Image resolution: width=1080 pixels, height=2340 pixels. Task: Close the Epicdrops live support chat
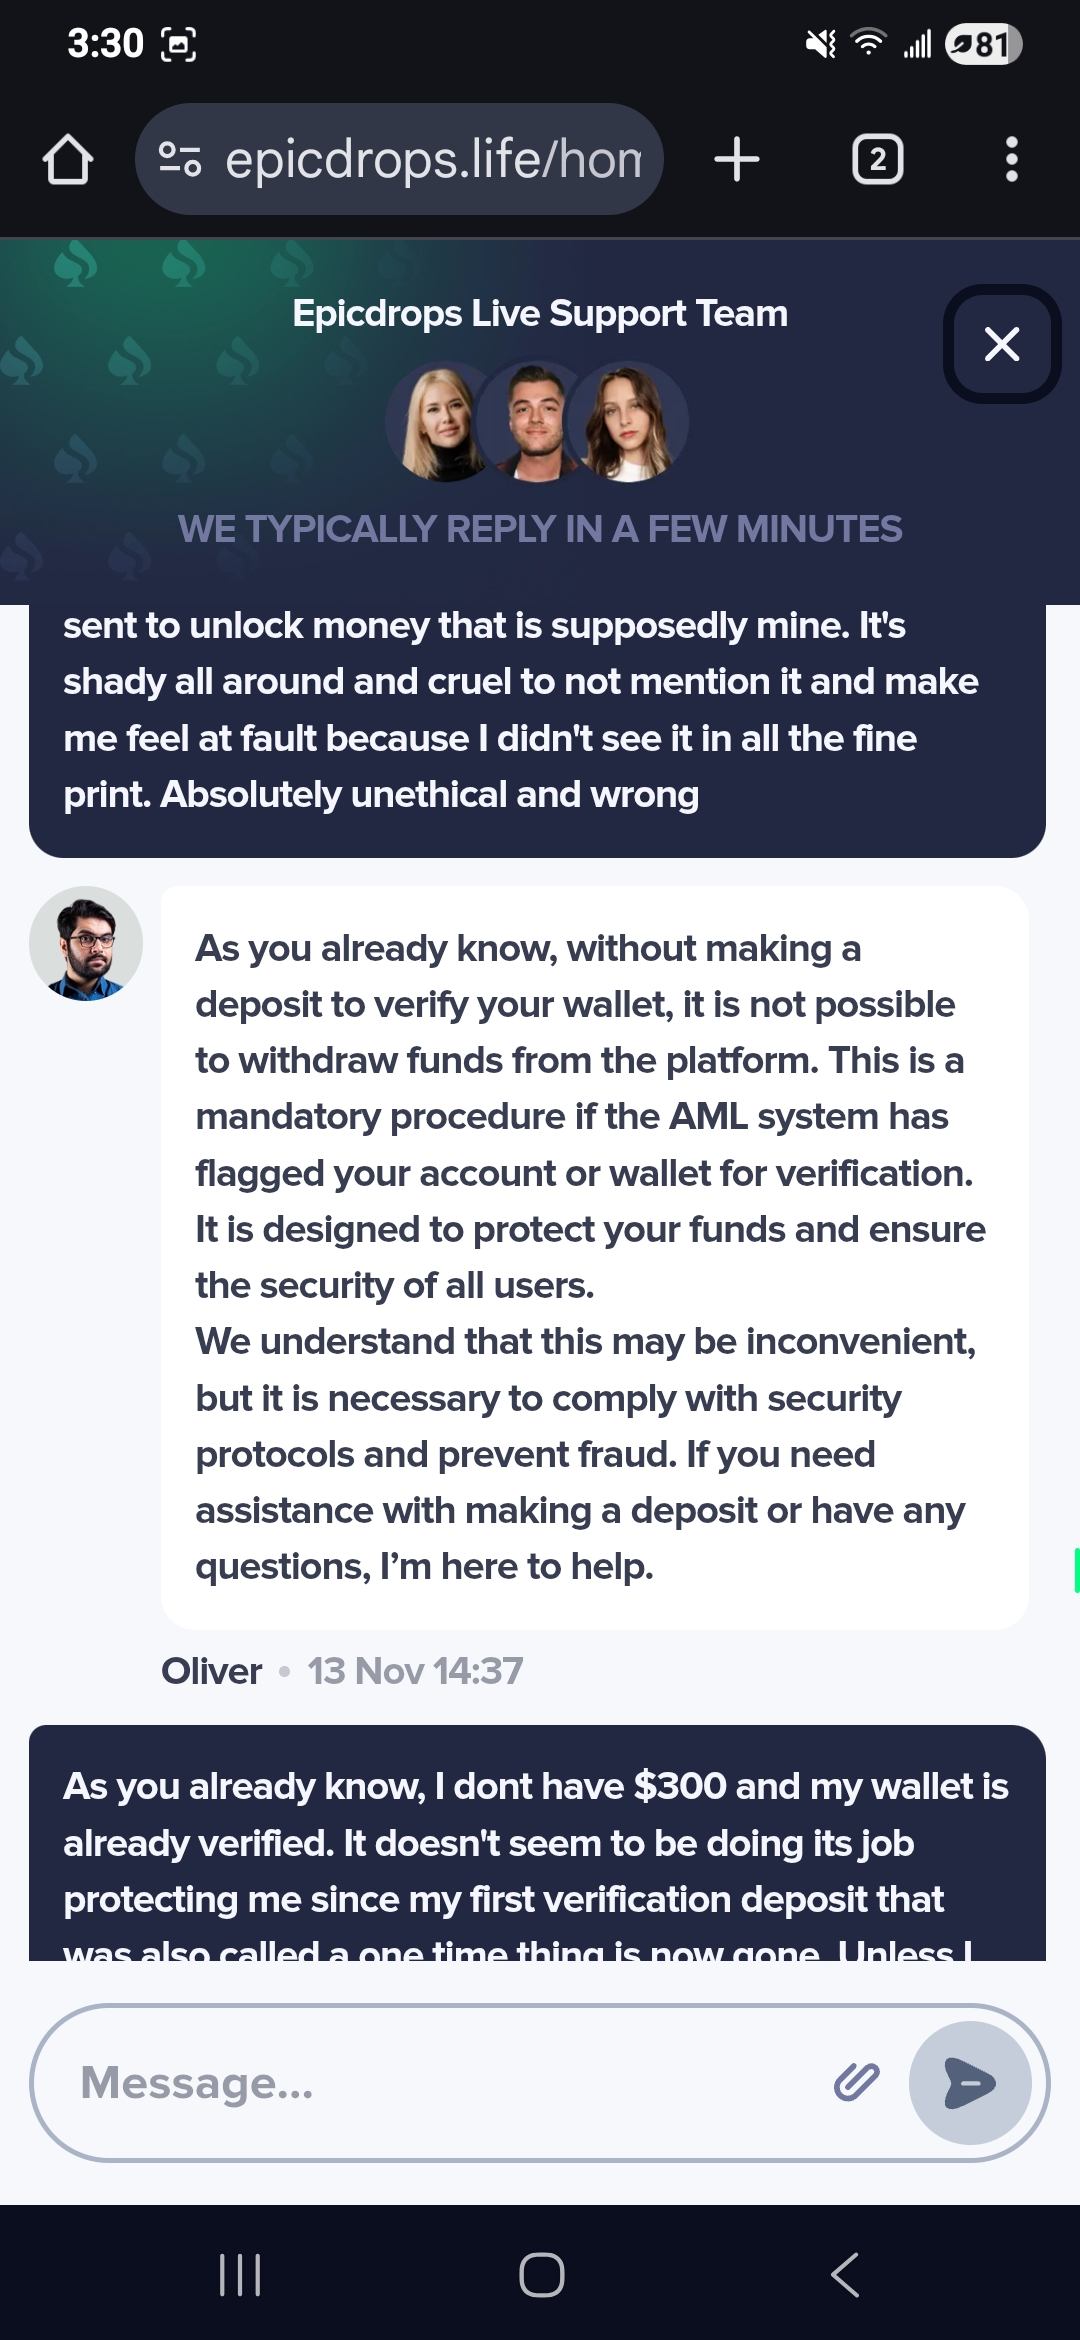1001,344
